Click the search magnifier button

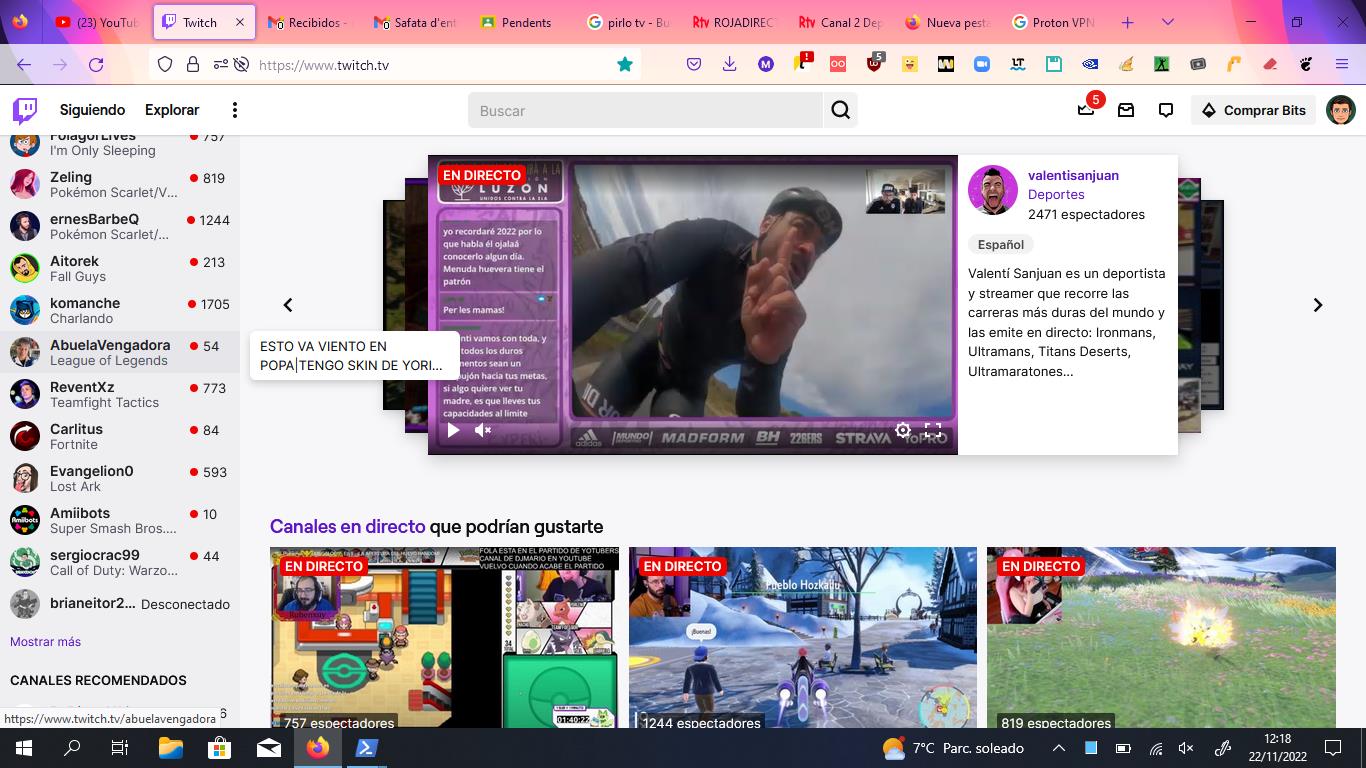841,110
